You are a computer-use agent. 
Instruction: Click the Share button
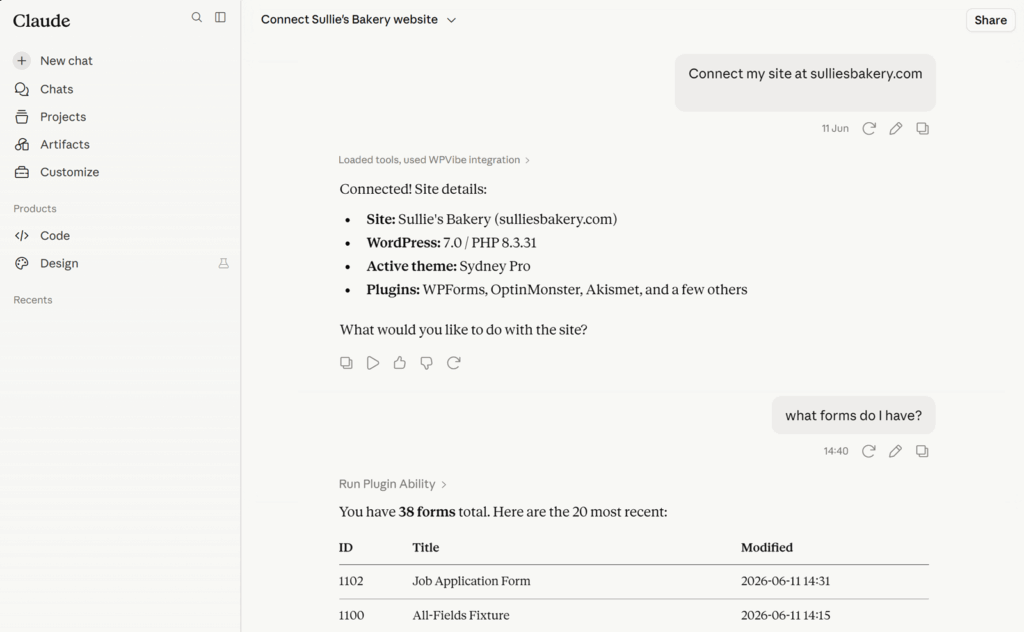990,20
